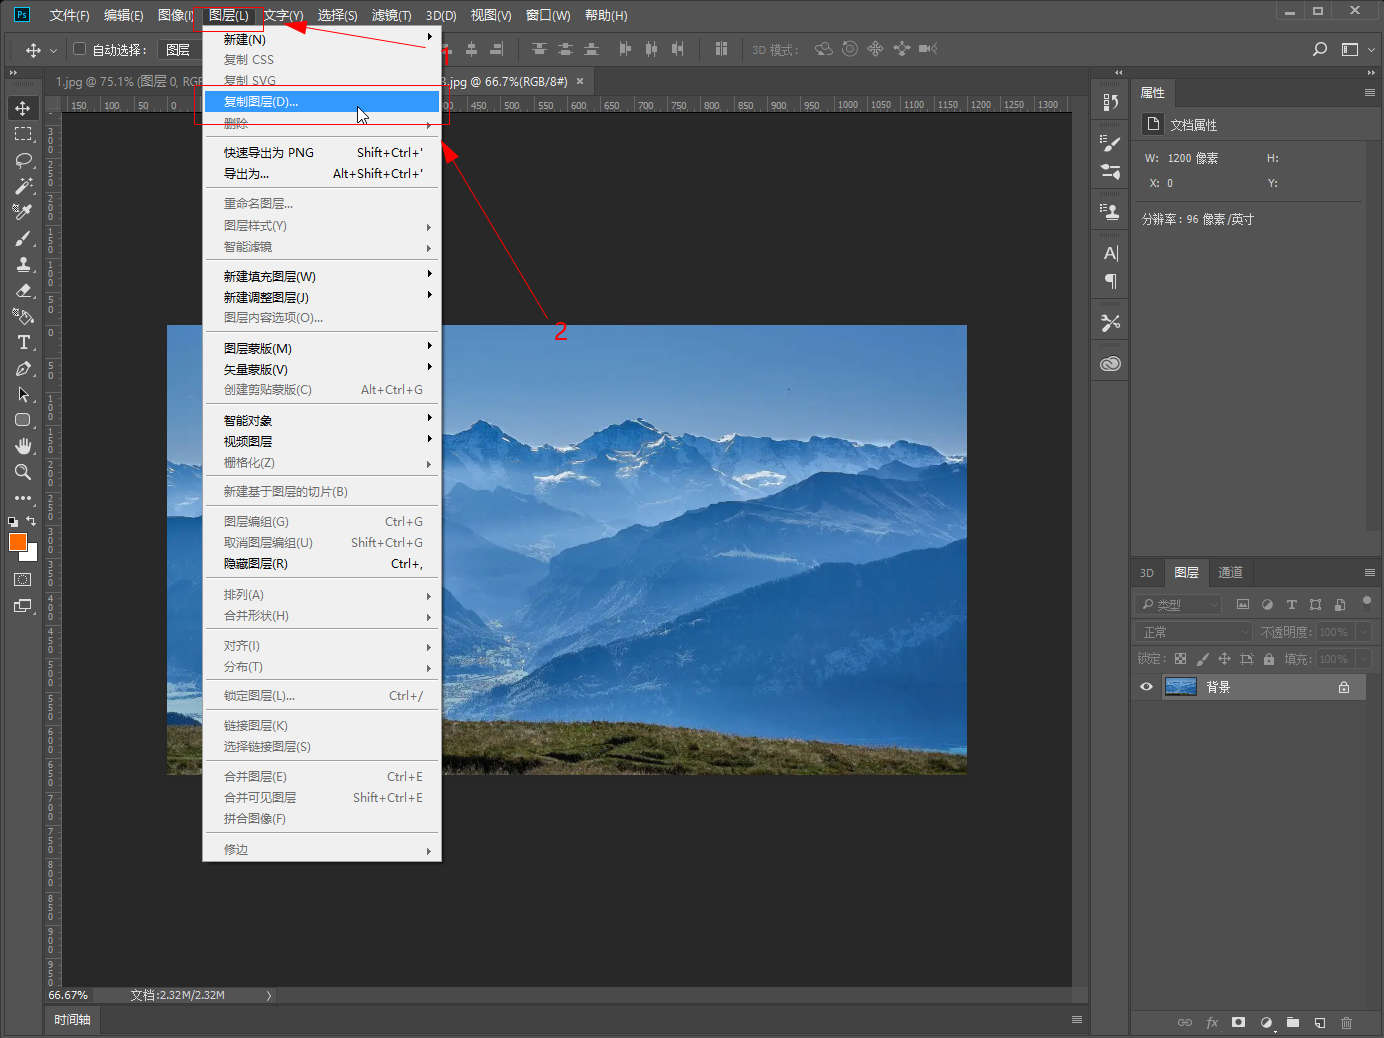Select the Move tool in the toolbox

[23, 108]
